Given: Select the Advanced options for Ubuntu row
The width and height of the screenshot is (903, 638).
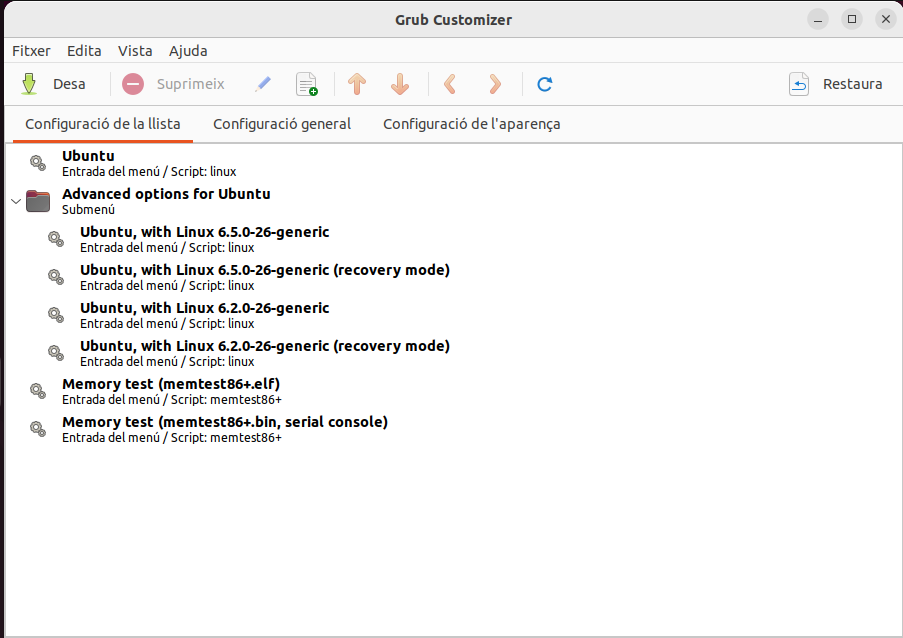Looking at the screenshot, I should pyautogui.click(x=454, y=201).
